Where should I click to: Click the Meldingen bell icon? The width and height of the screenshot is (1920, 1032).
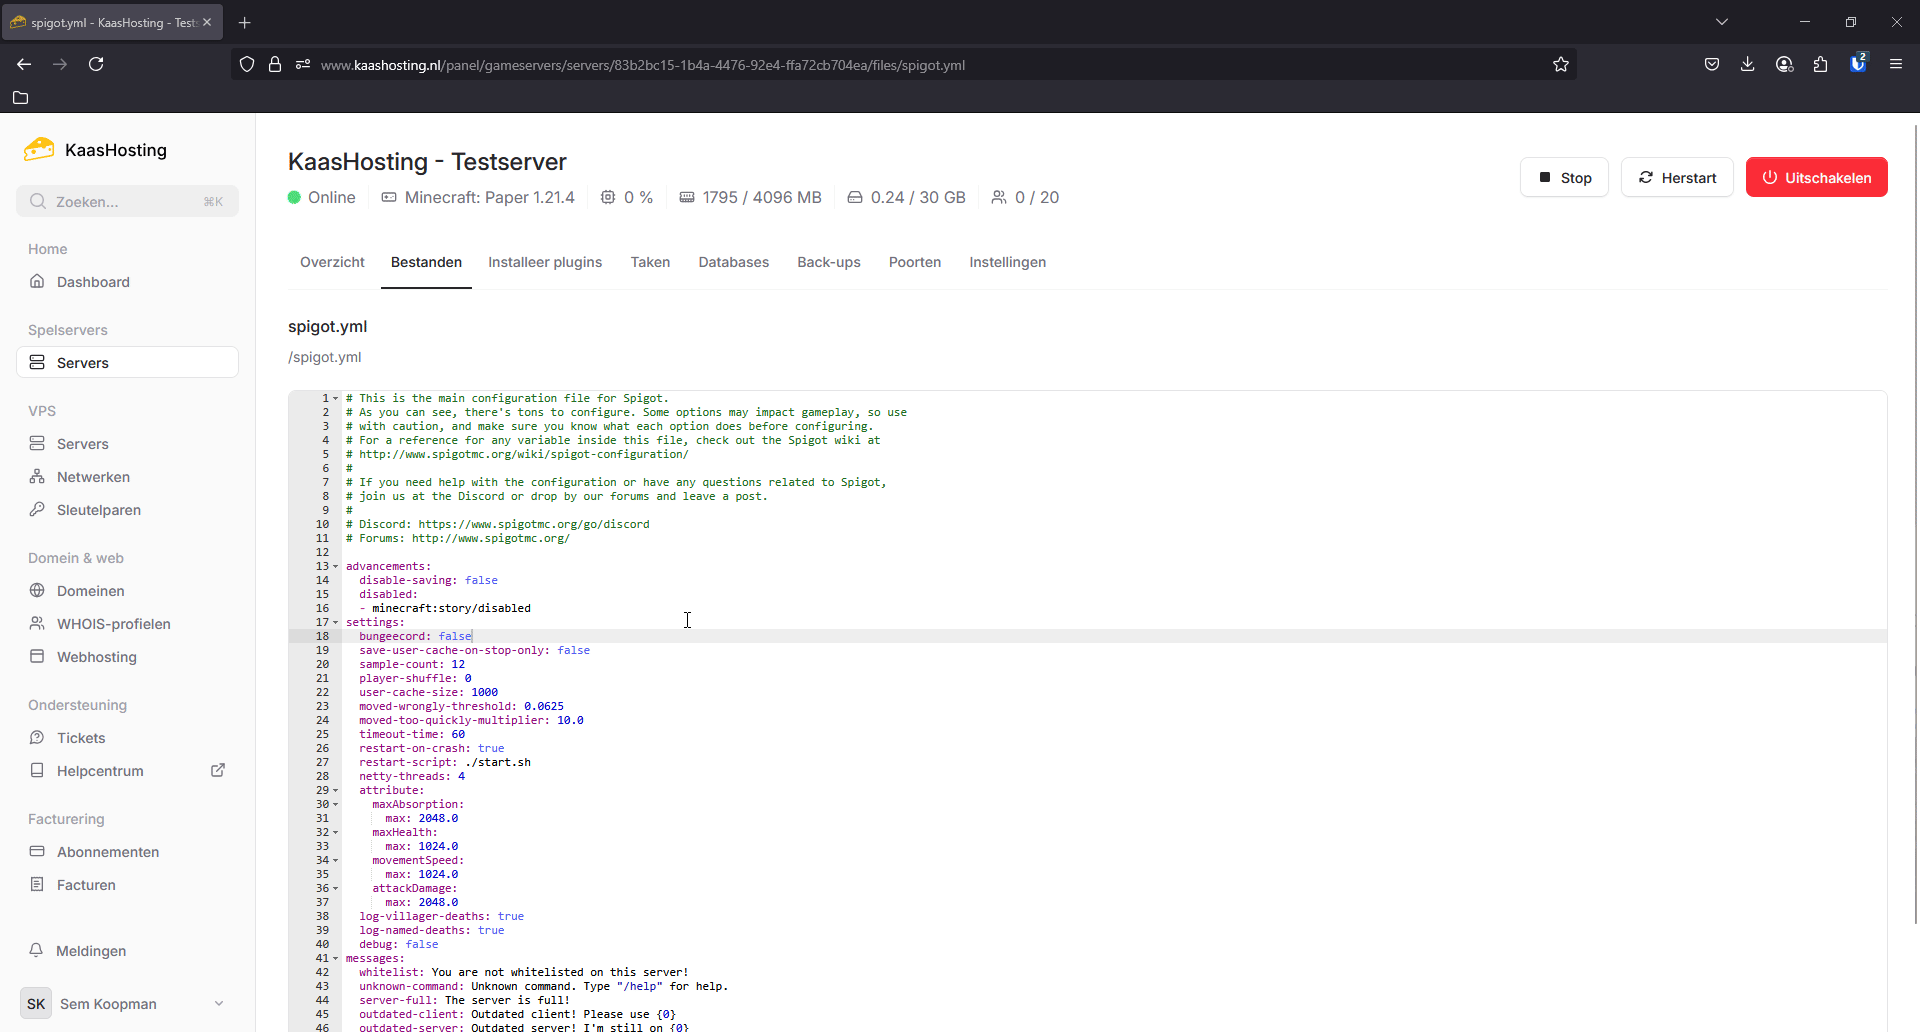pos(37,950)
